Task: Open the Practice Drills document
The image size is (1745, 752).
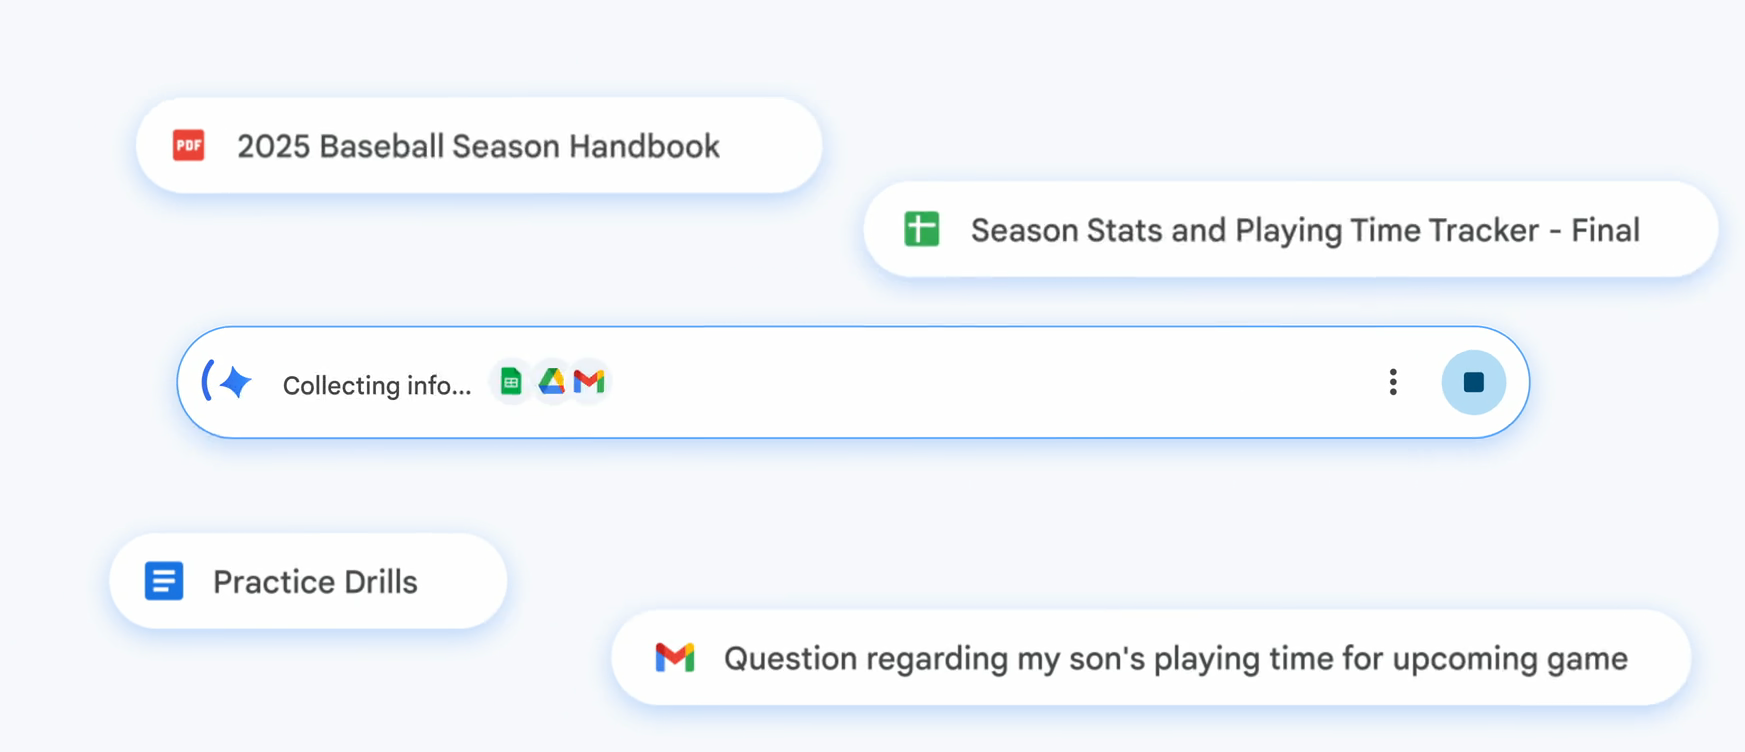Action: (315, 582)
